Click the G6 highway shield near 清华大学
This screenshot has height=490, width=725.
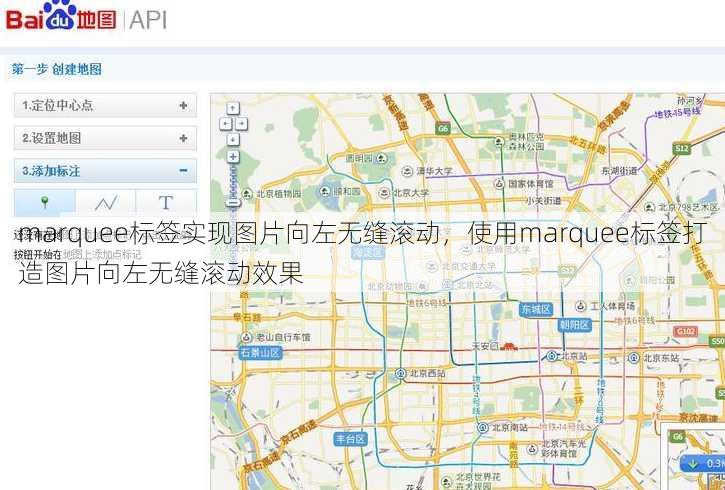tap(443, 129)
